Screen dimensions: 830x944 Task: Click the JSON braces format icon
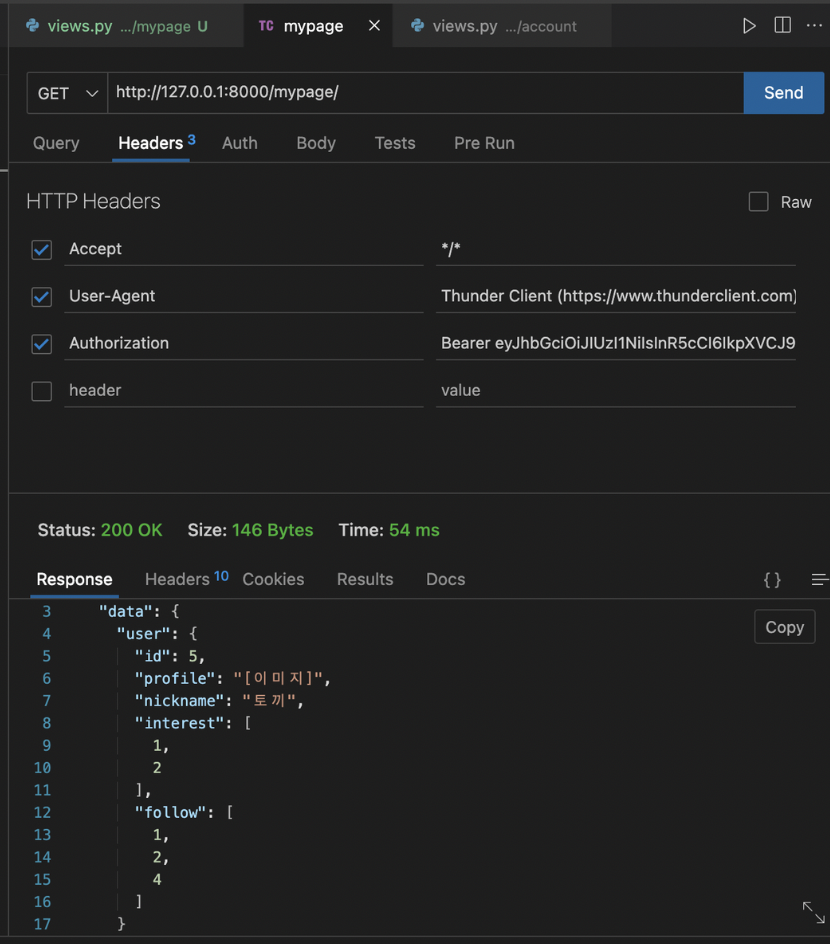click(x=772, y=580)
